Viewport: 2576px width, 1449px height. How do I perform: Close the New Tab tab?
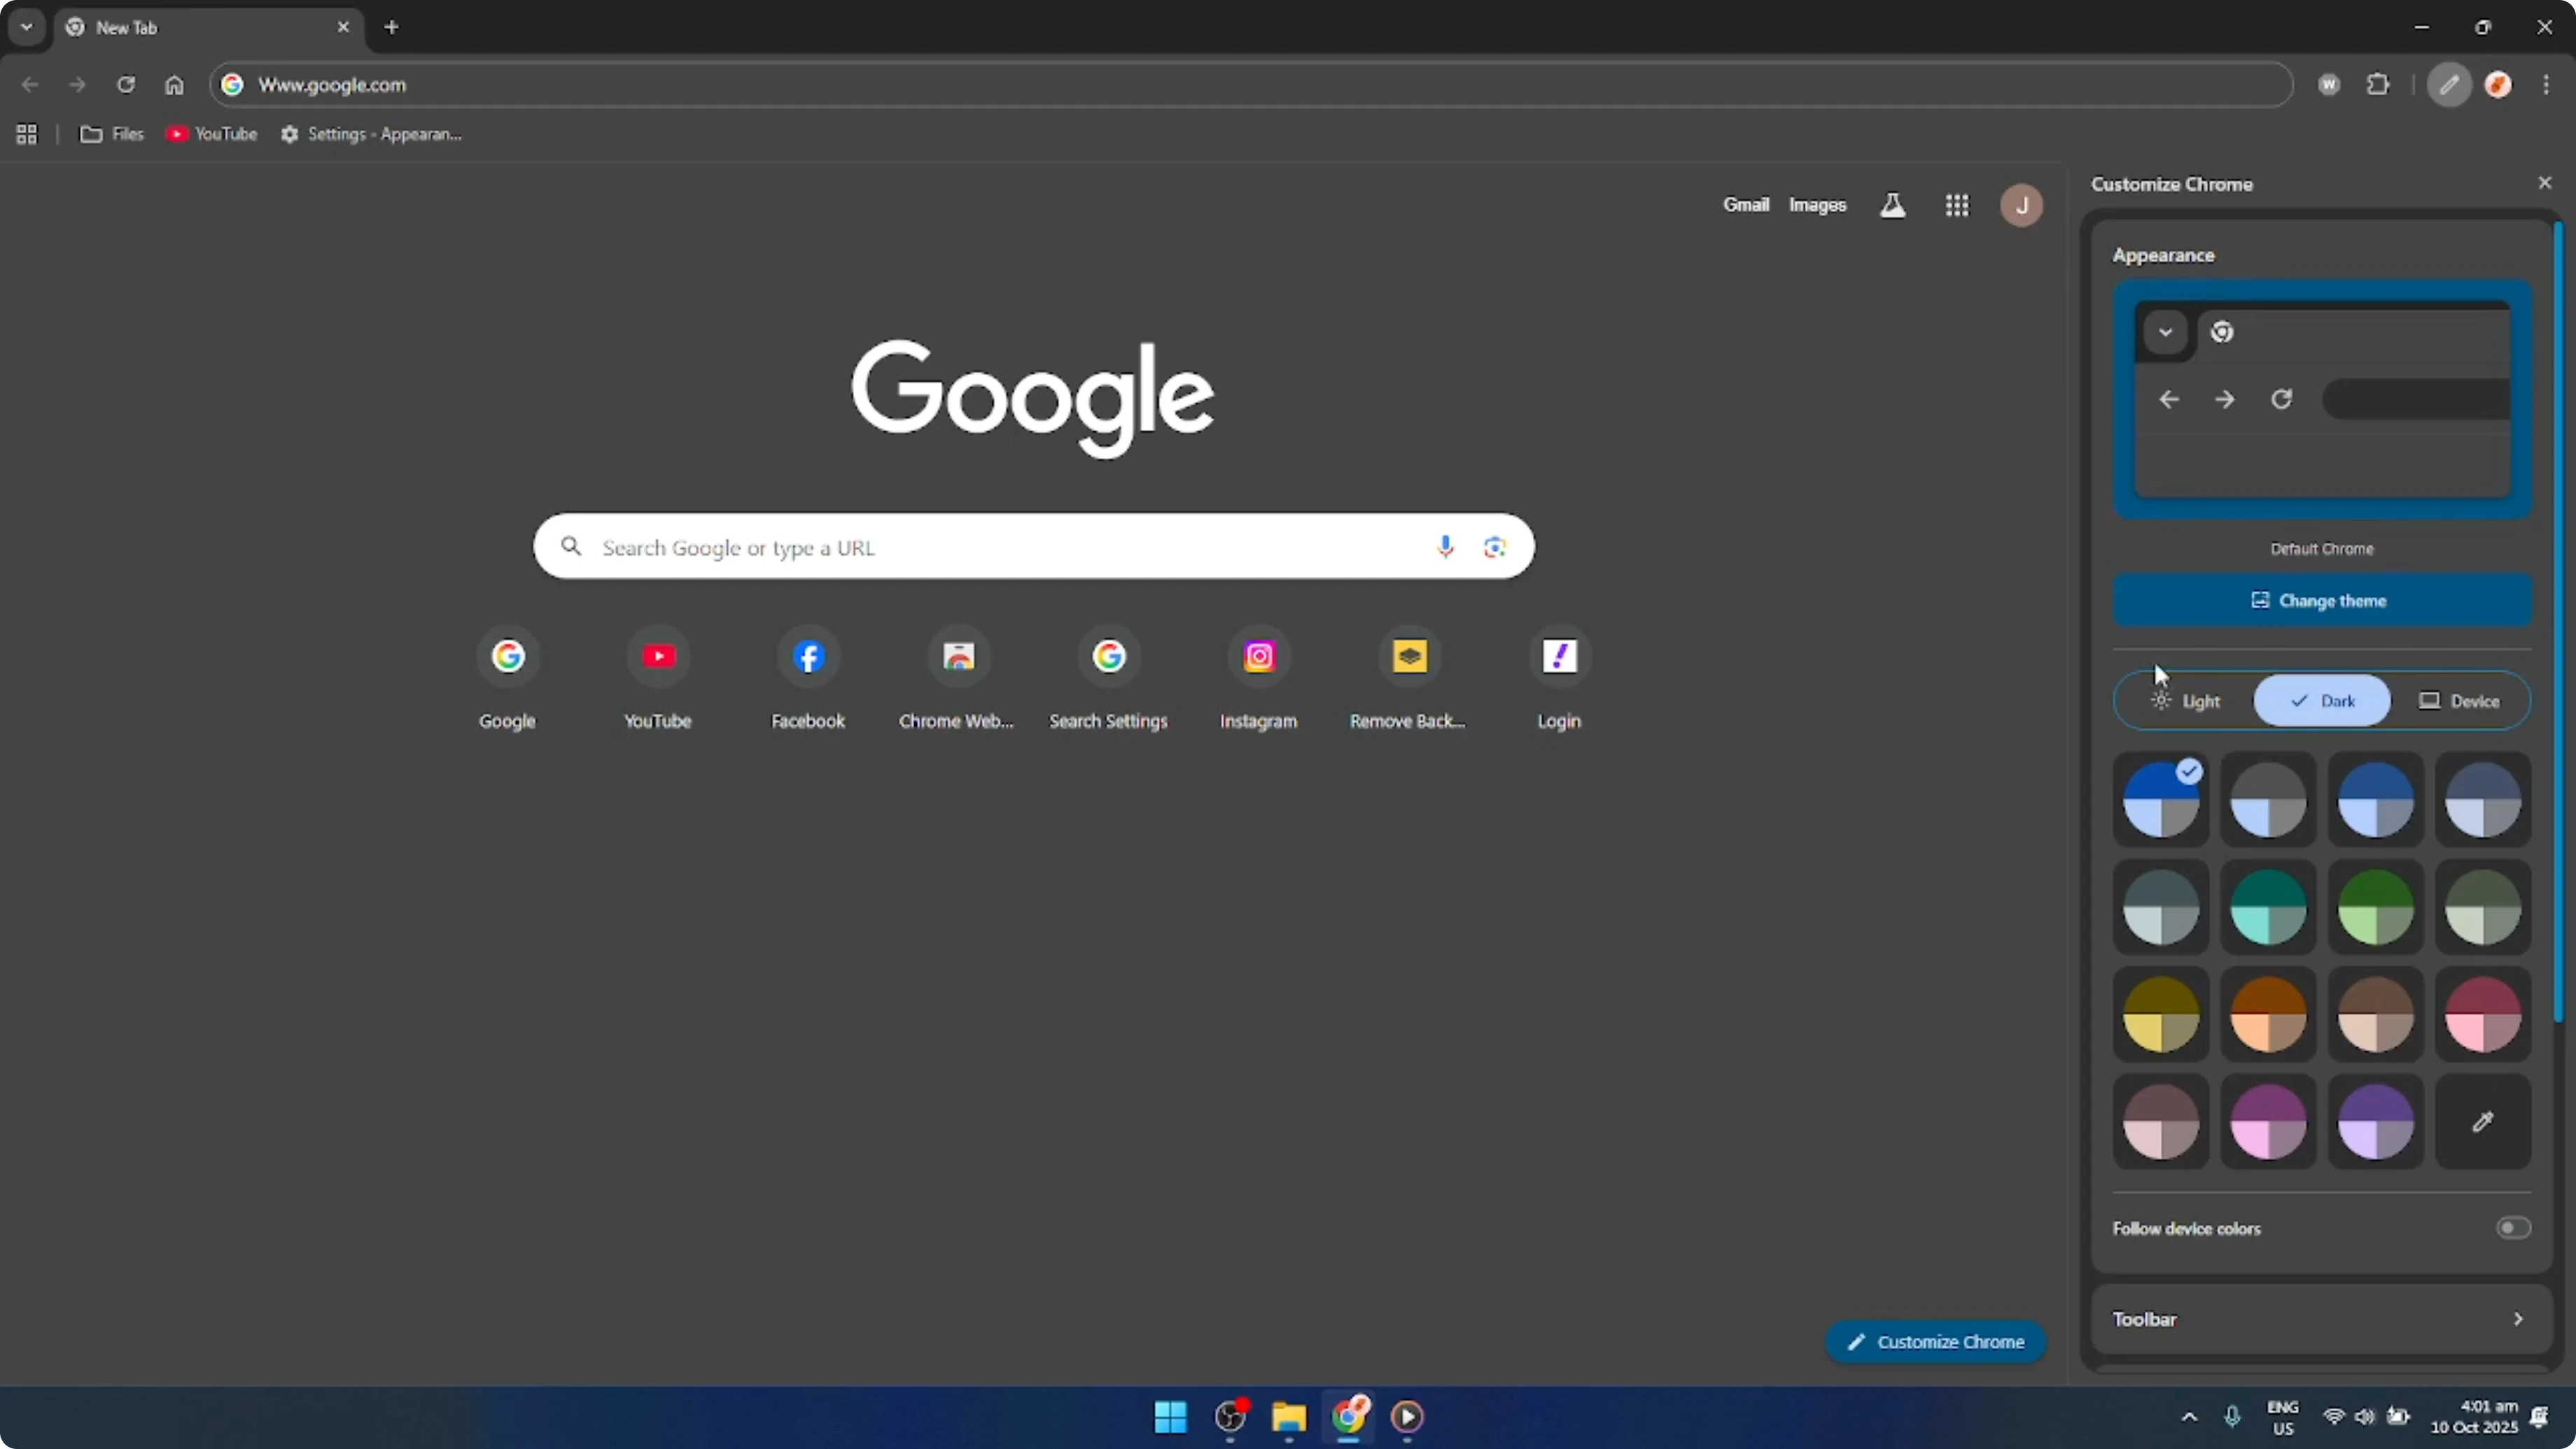[x=343, y=27]
